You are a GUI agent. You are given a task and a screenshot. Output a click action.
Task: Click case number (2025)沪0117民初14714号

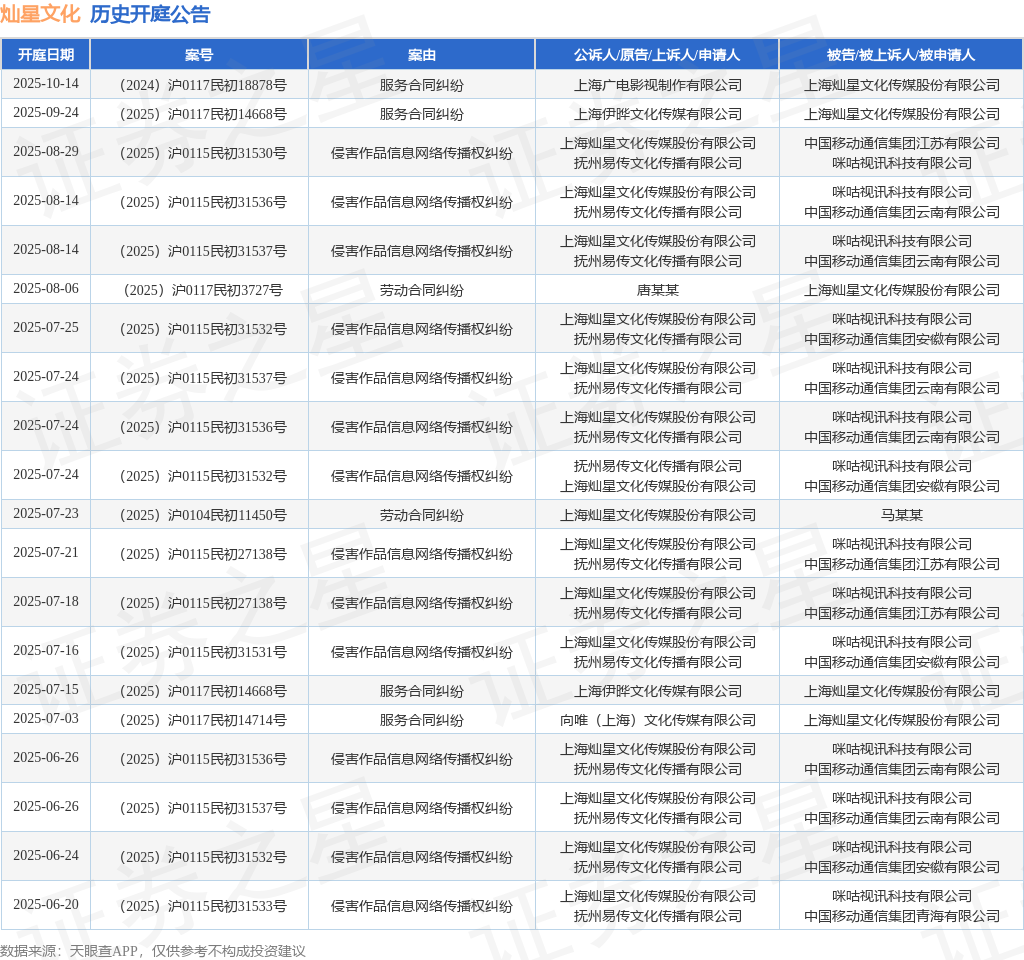coord(202,720)
